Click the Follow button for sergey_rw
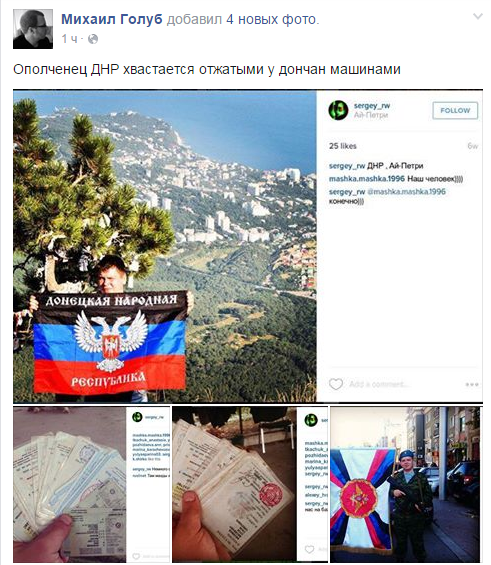The height and width of the screenshot is (565, 491). pos(455,111)
